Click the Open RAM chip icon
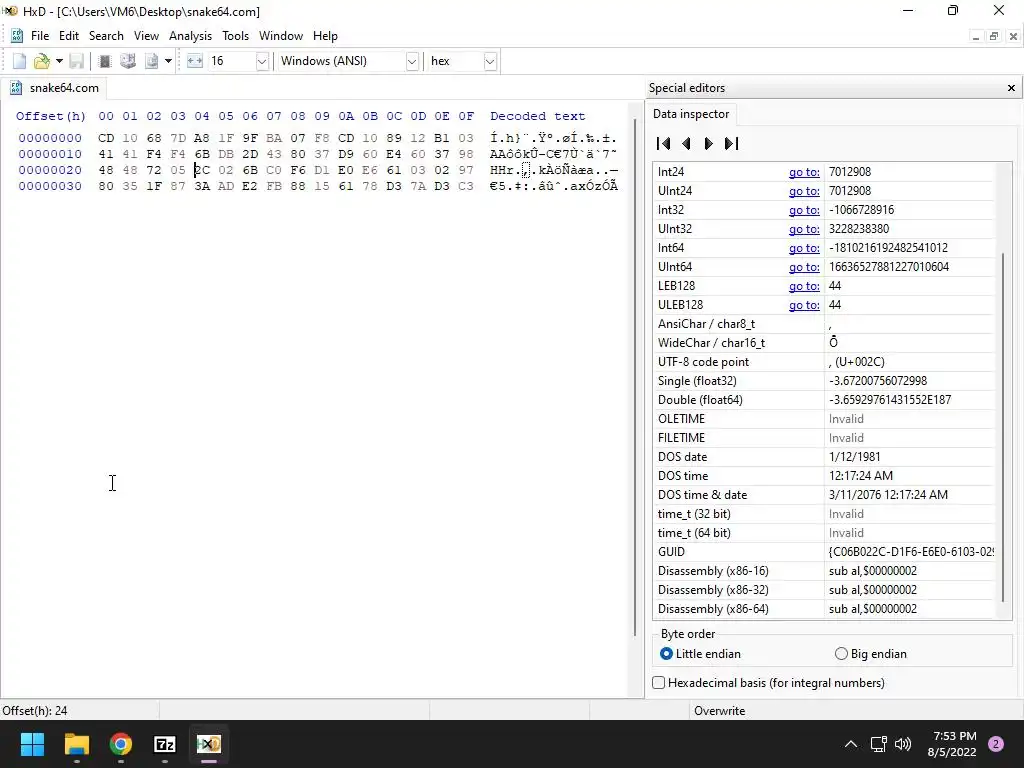Viewport: 1024px width, 768px height. point(104,61)
